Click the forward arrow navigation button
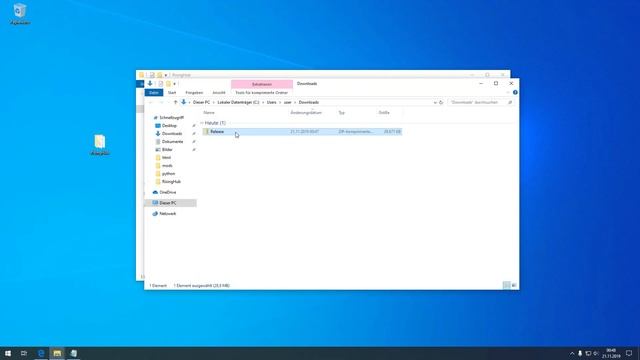640x360 pixels. click(161, 102)
